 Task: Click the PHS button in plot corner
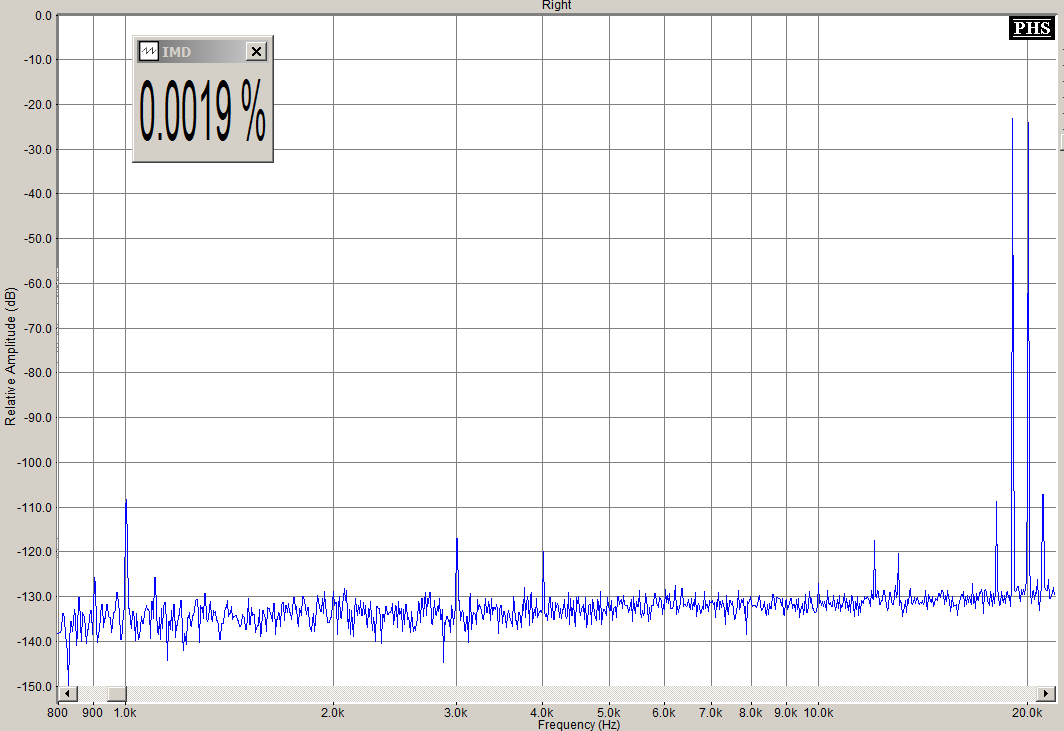(x=1031, y=28)
